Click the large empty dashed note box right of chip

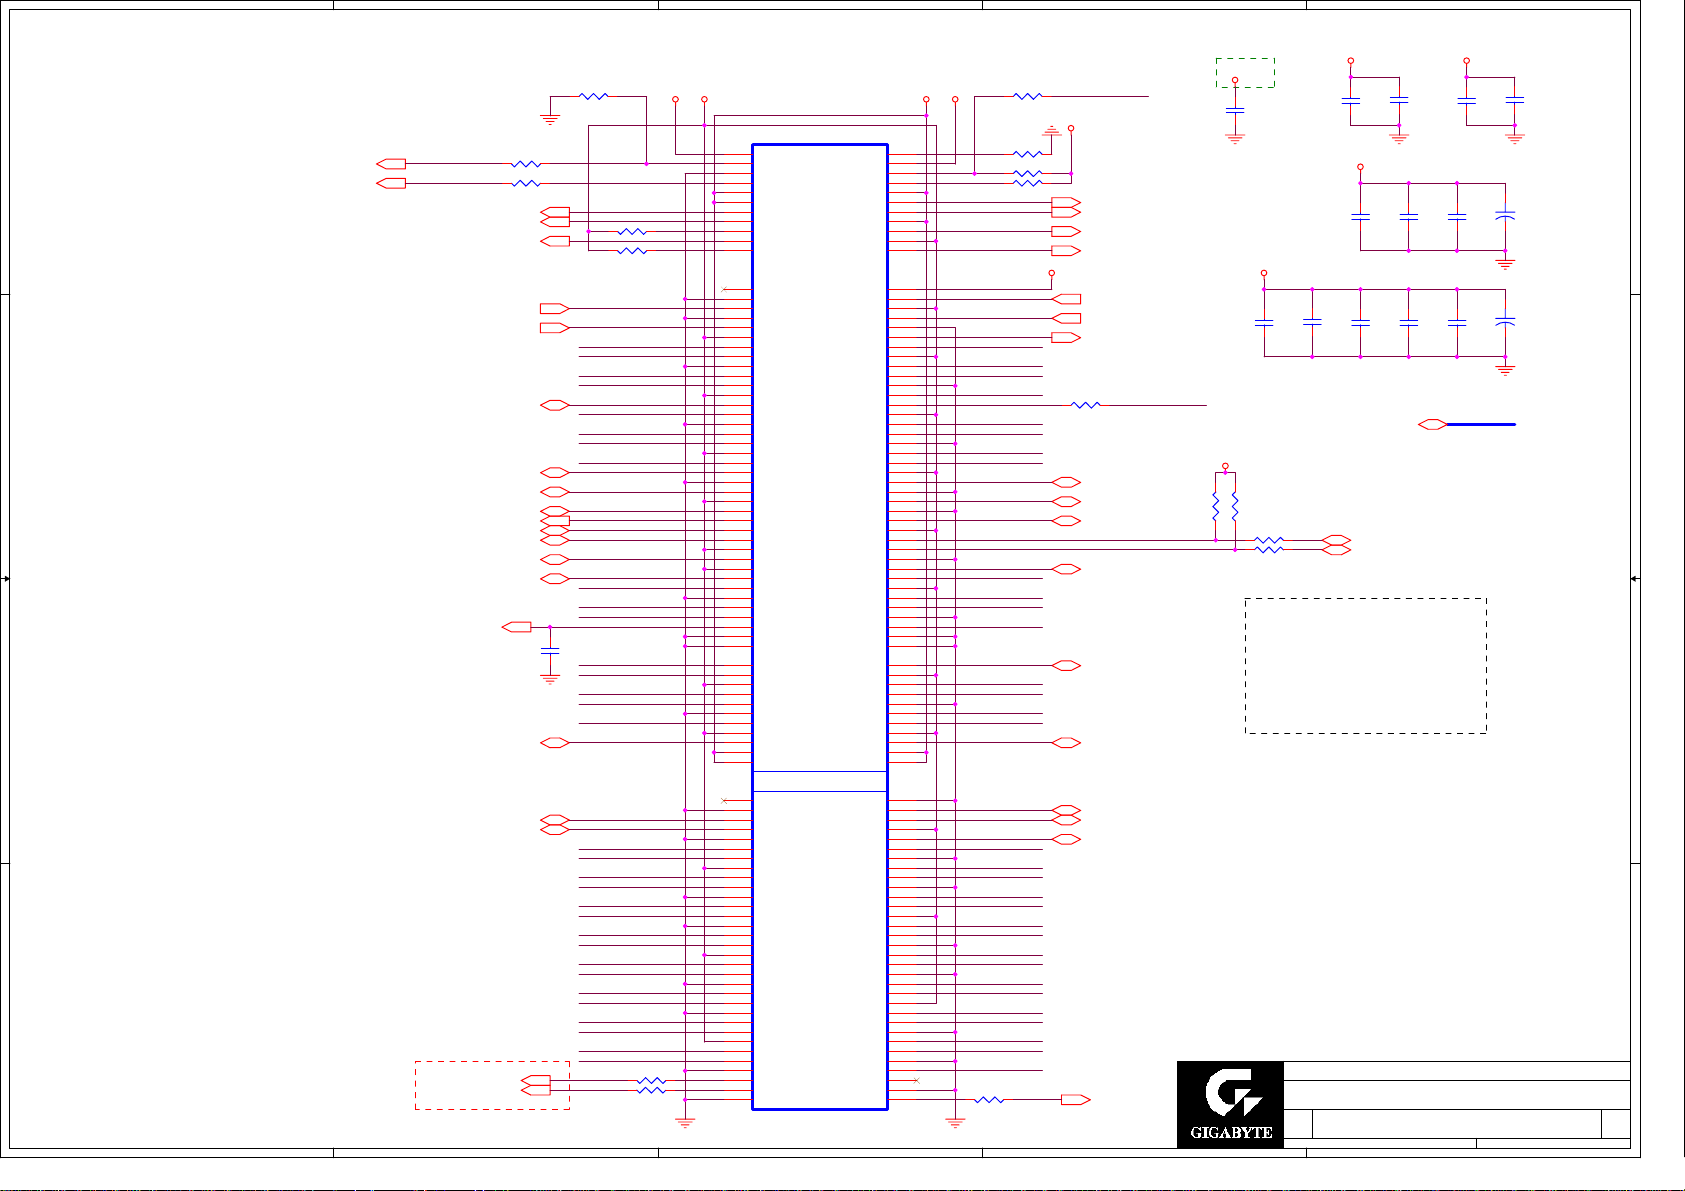coord(1366,666)
